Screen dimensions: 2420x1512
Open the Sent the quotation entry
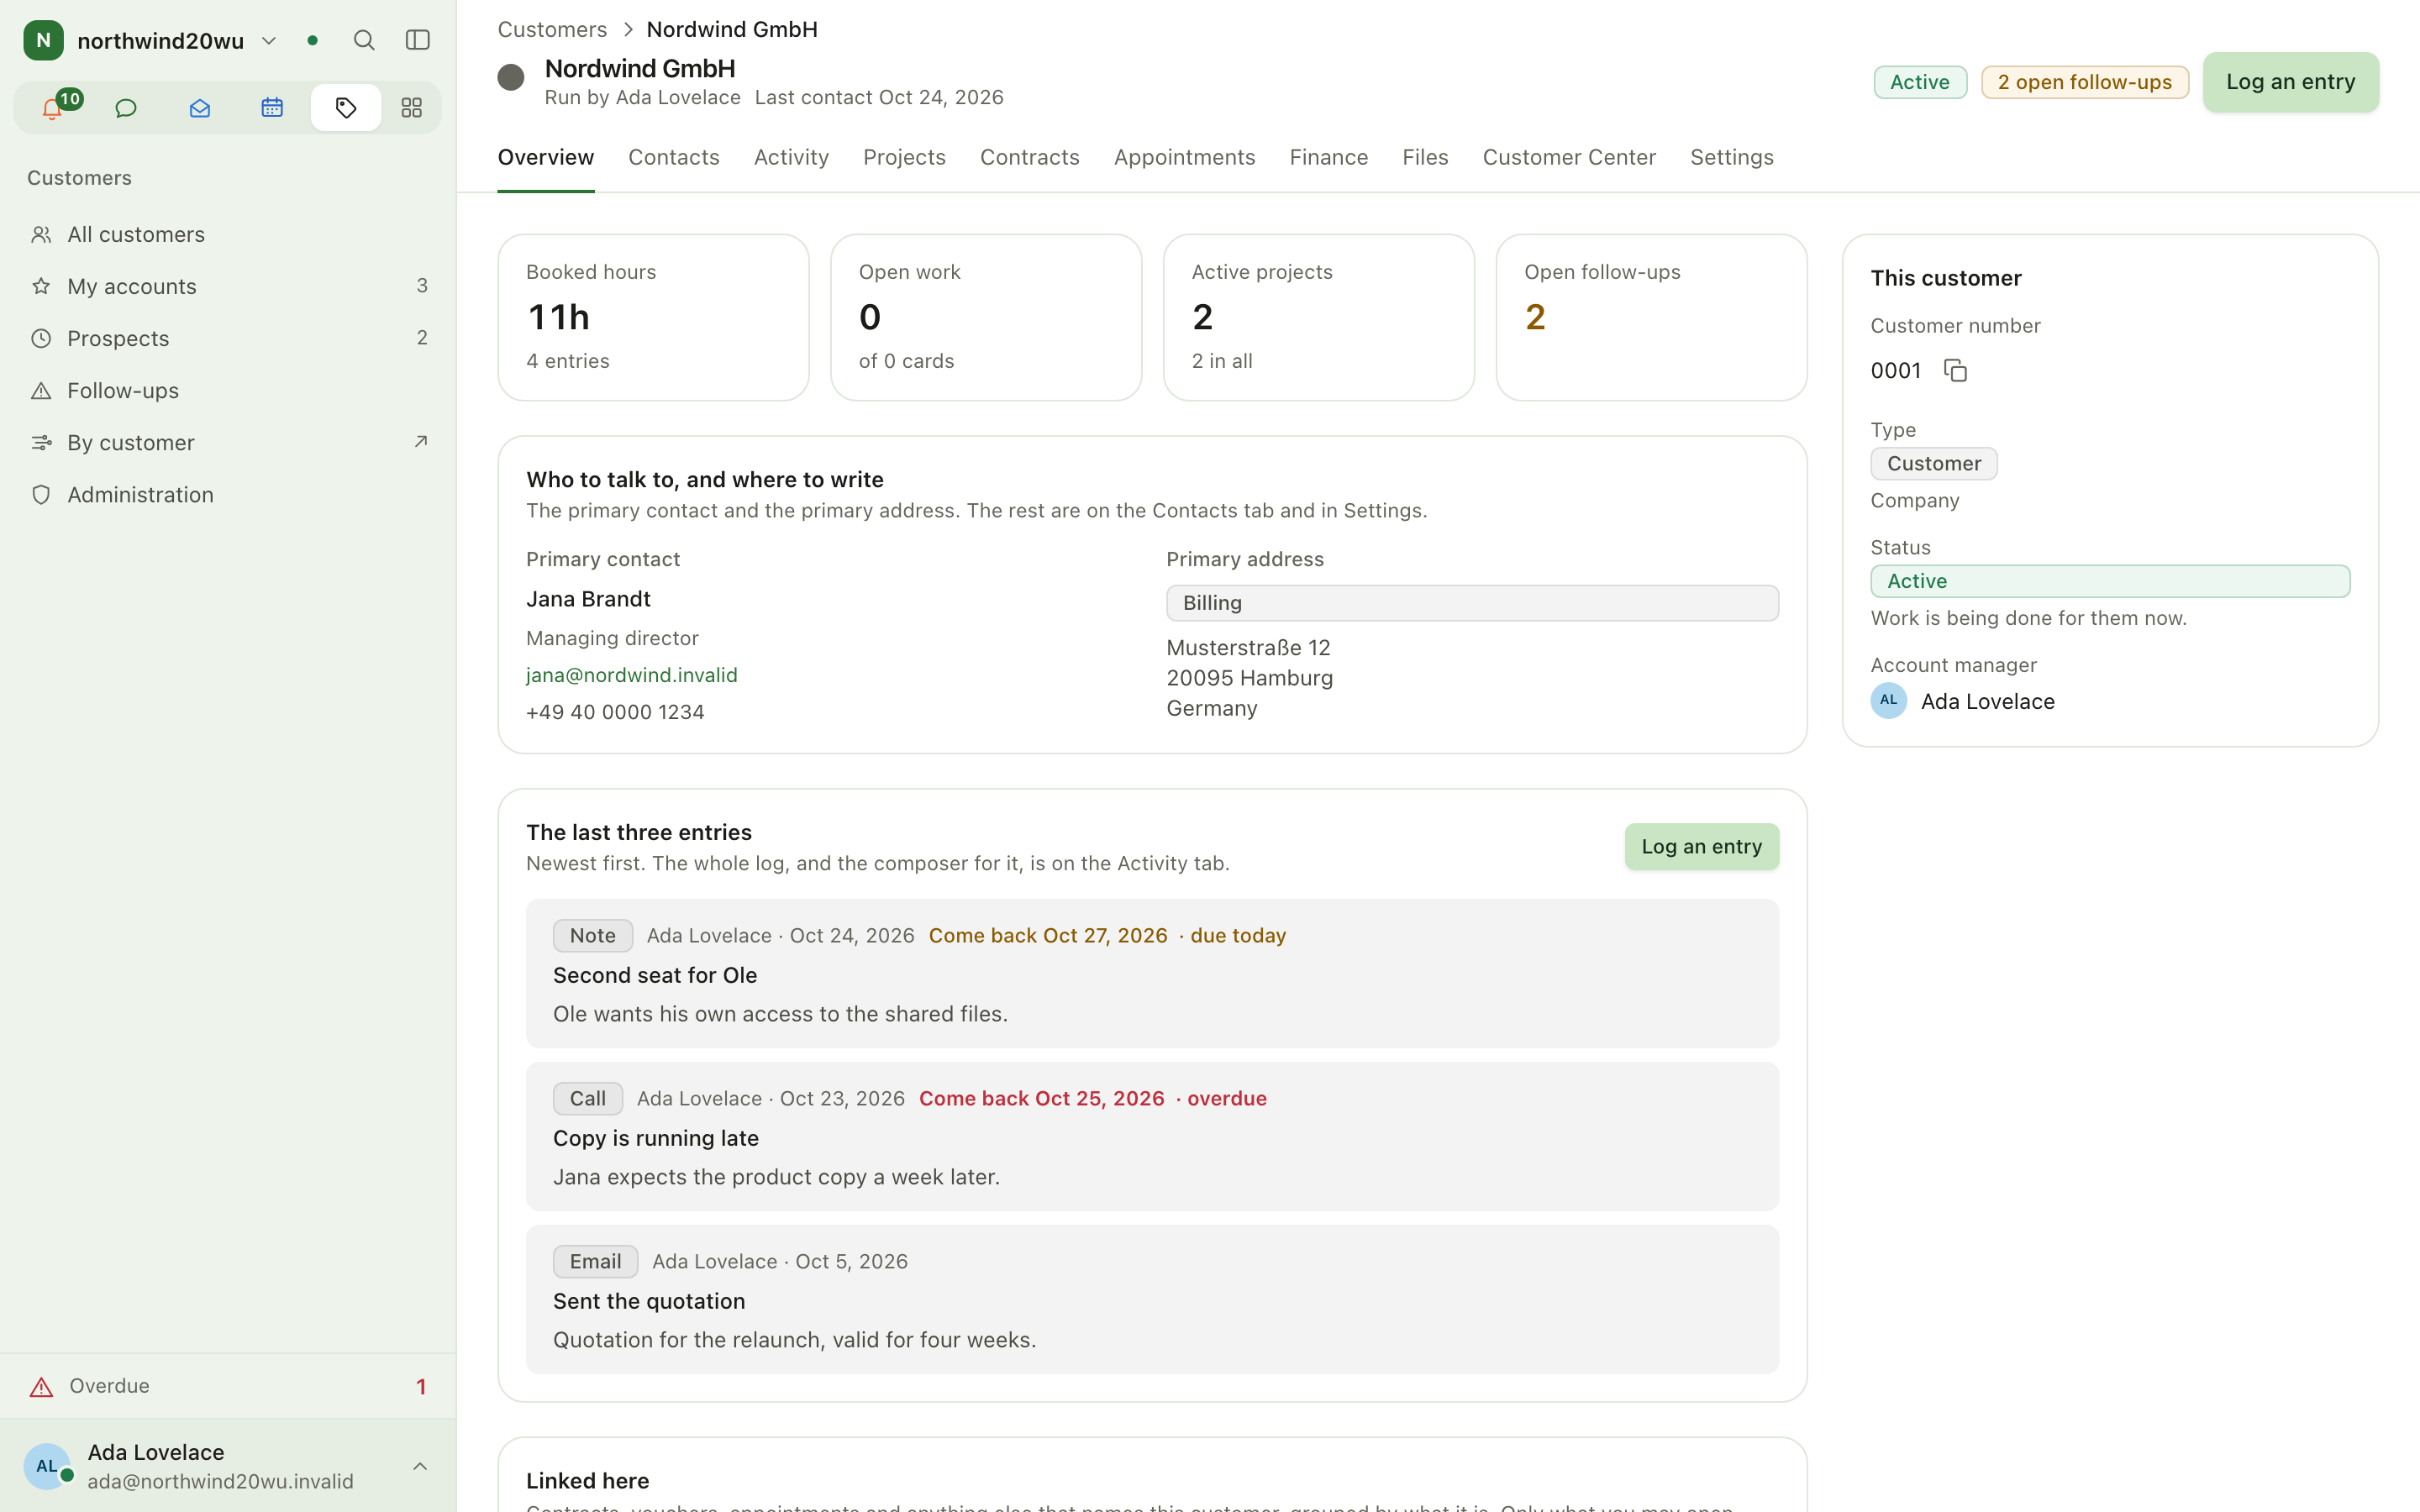(x=1152, y=1300)
